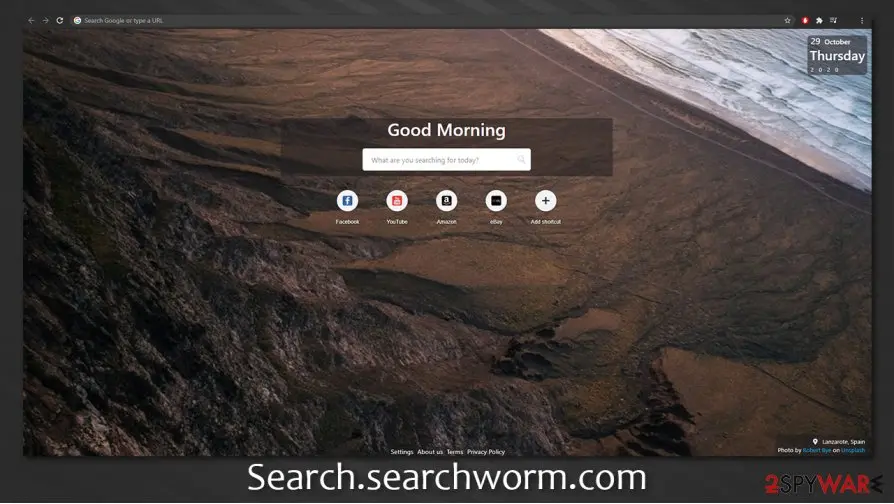The width and height of the screenshot is (894, 504).
Task: Open the Terms footer link
Action: tap(455, 452)
